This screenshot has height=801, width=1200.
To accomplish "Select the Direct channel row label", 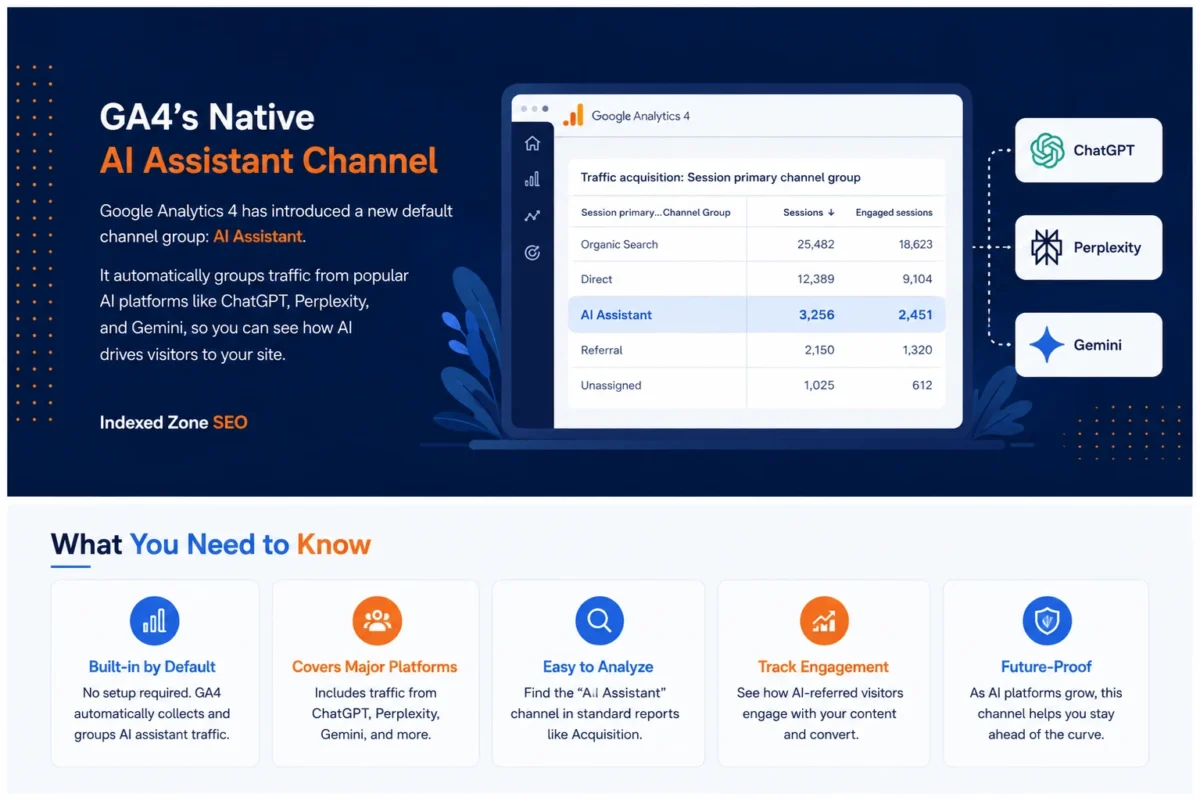I will click(597, 279).
